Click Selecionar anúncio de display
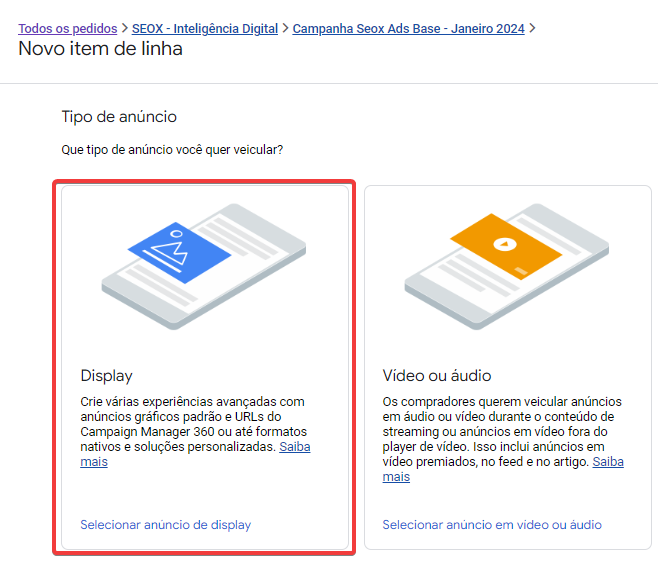 click(x=166, y=525)
